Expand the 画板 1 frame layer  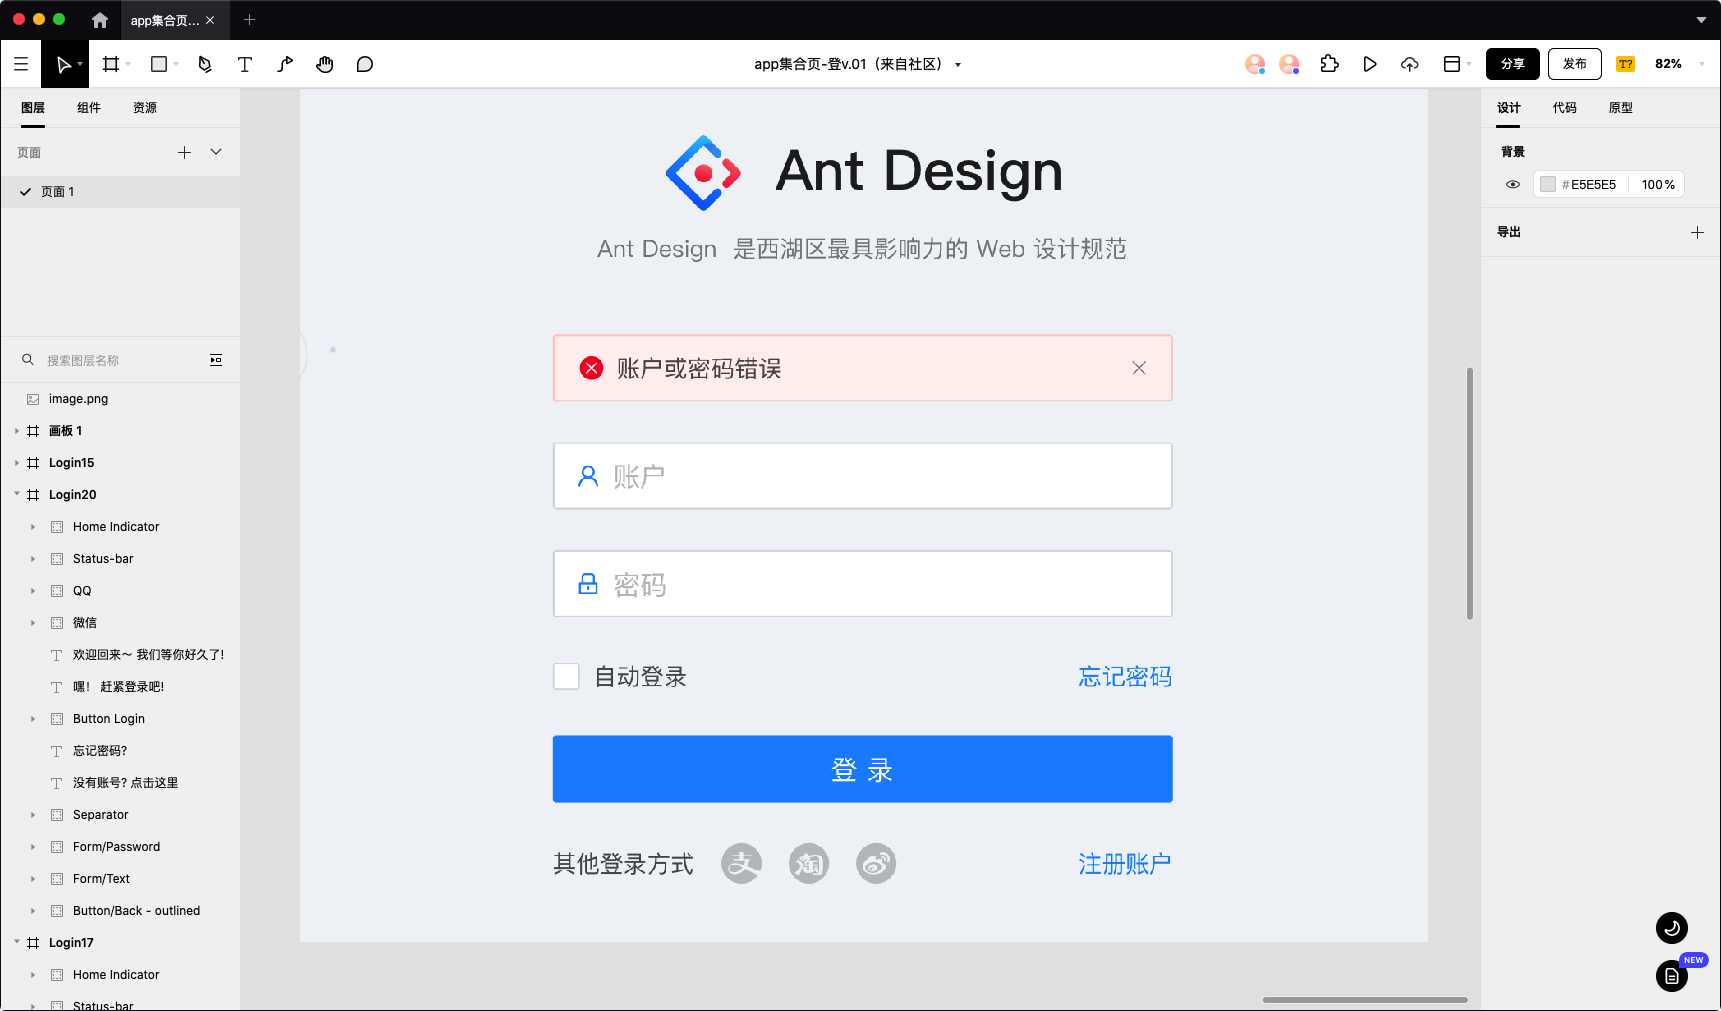click(x=17, y=431)
